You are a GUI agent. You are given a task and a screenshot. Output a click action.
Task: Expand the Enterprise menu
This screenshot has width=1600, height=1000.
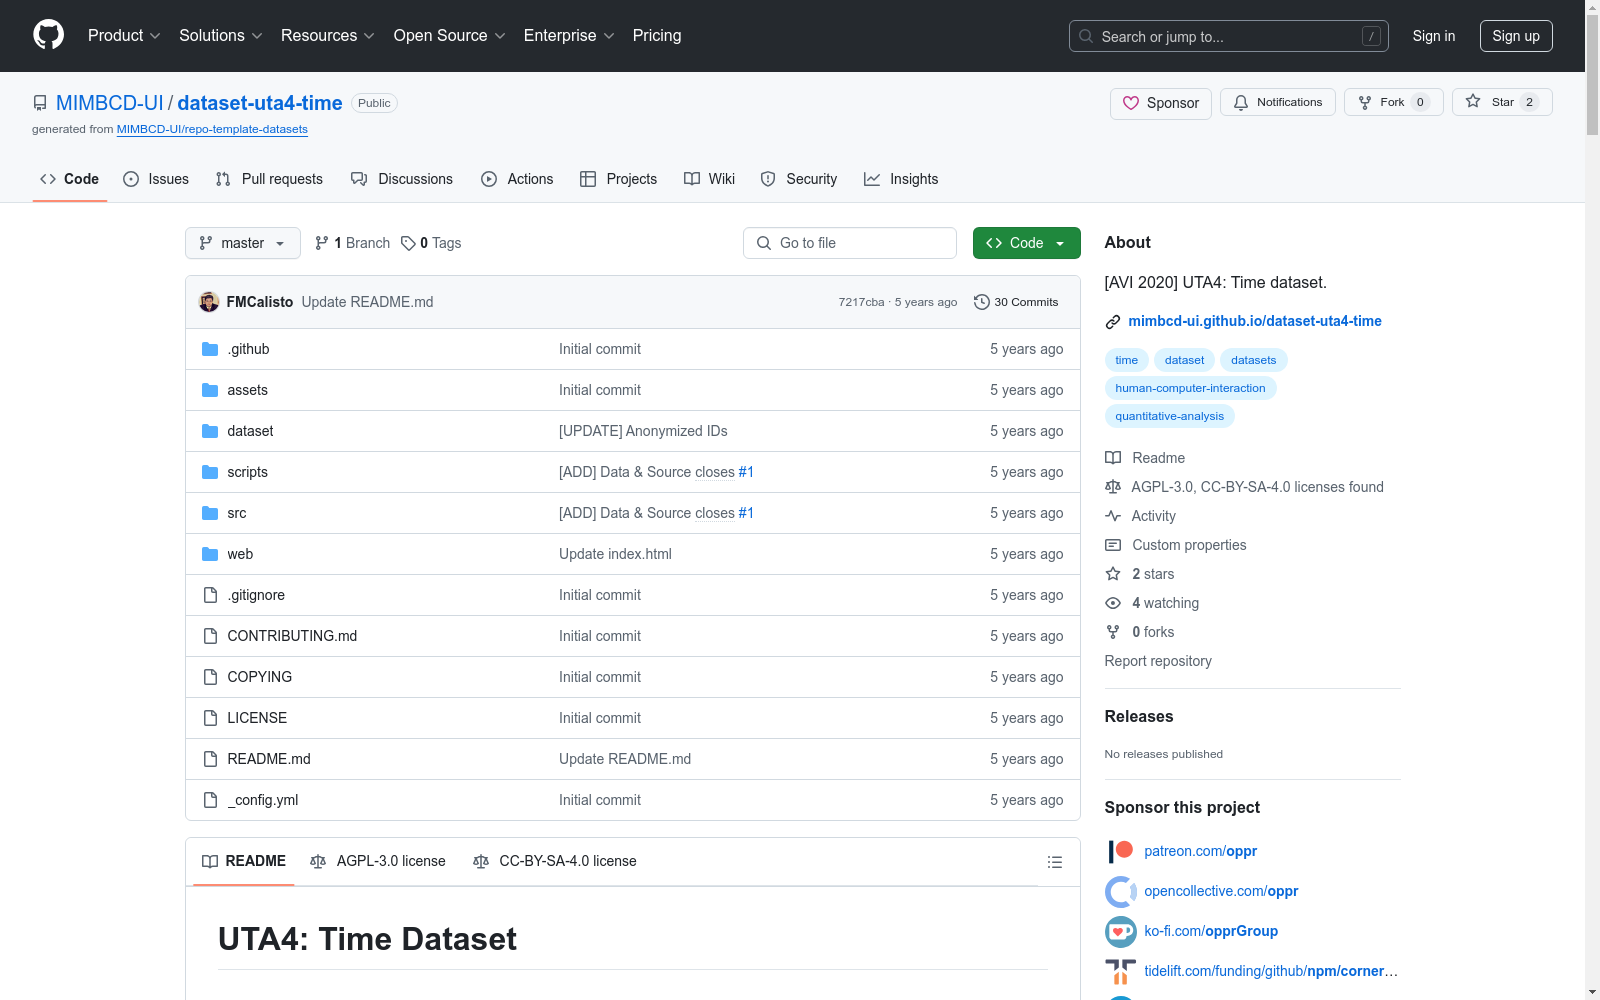click(569, 35)
